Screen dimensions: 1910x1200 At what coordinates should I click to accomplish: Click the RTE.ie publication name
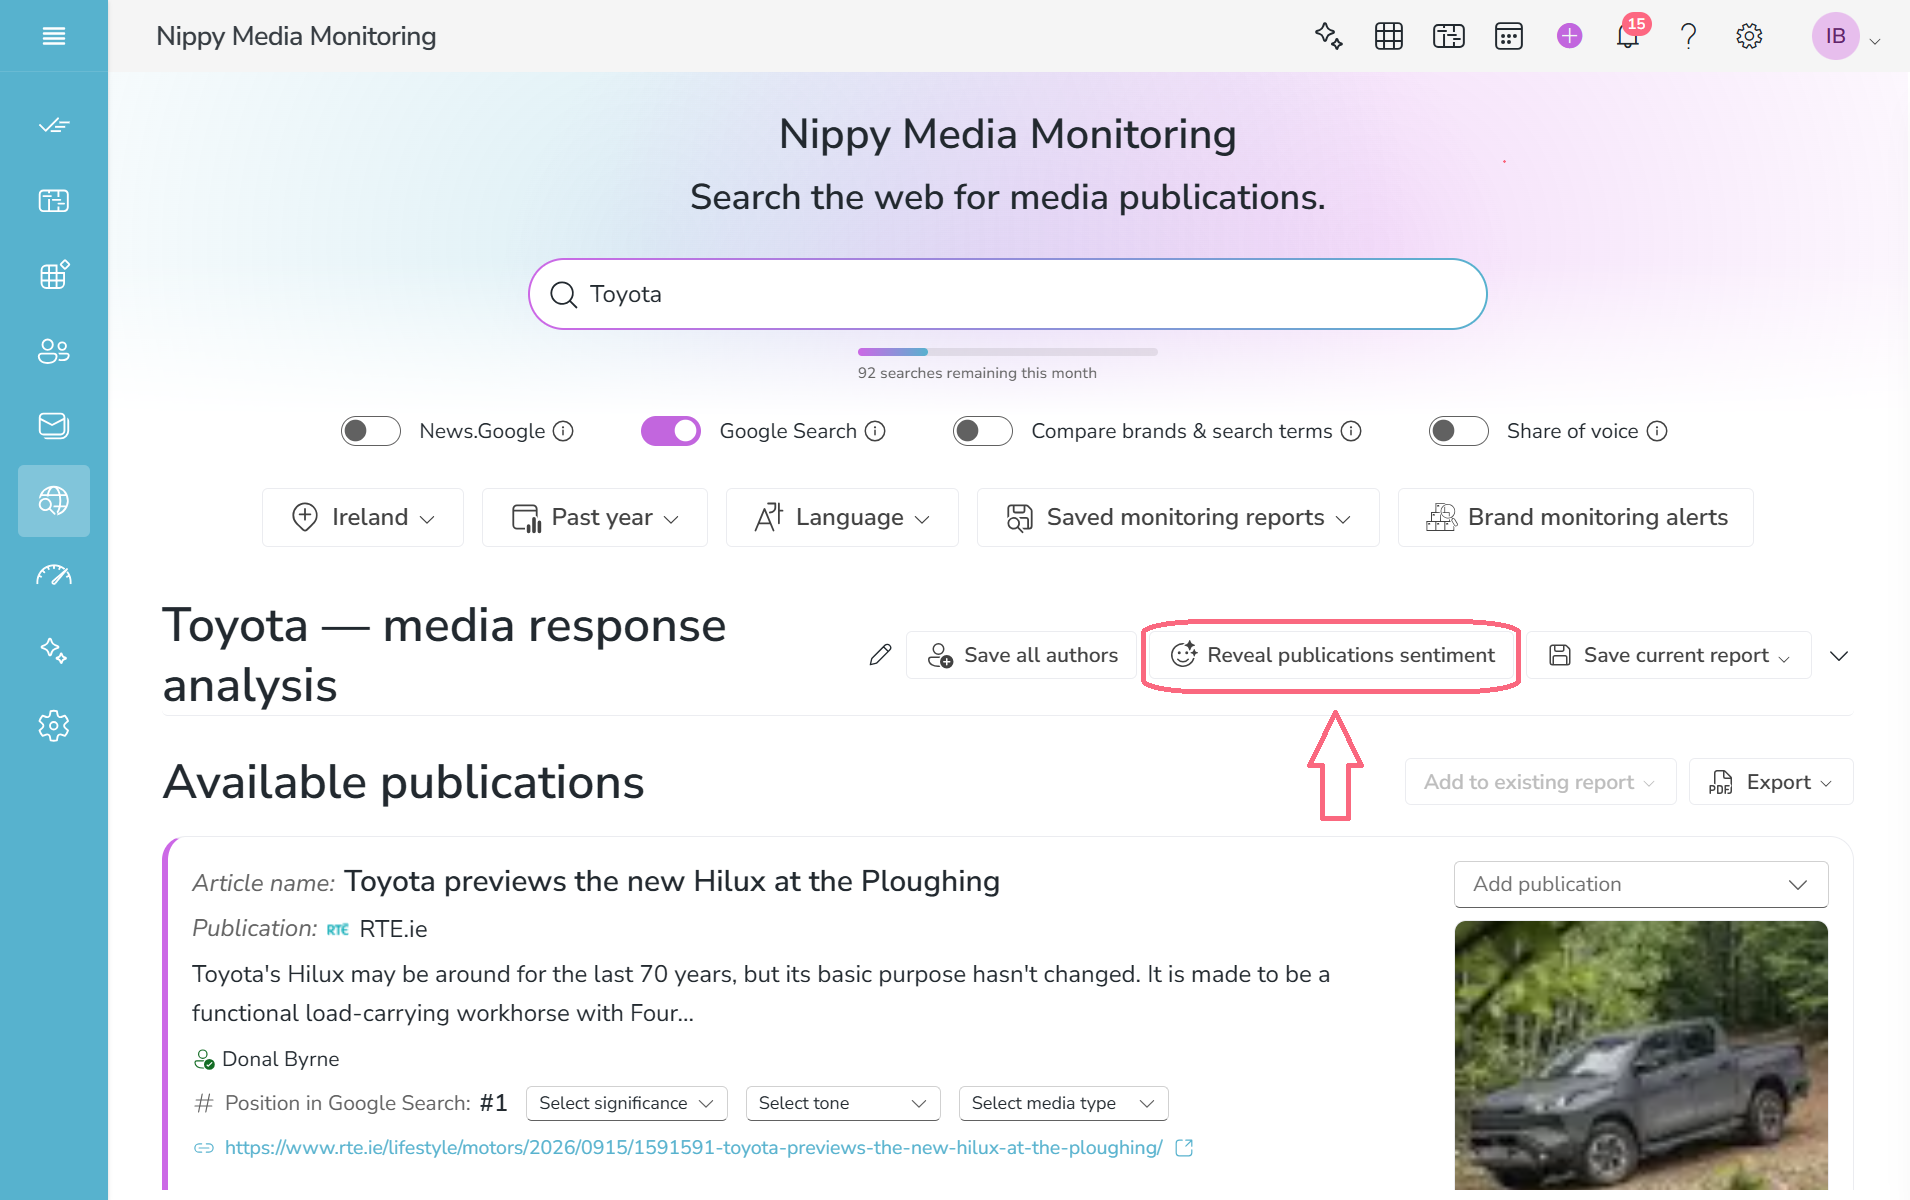393,929
